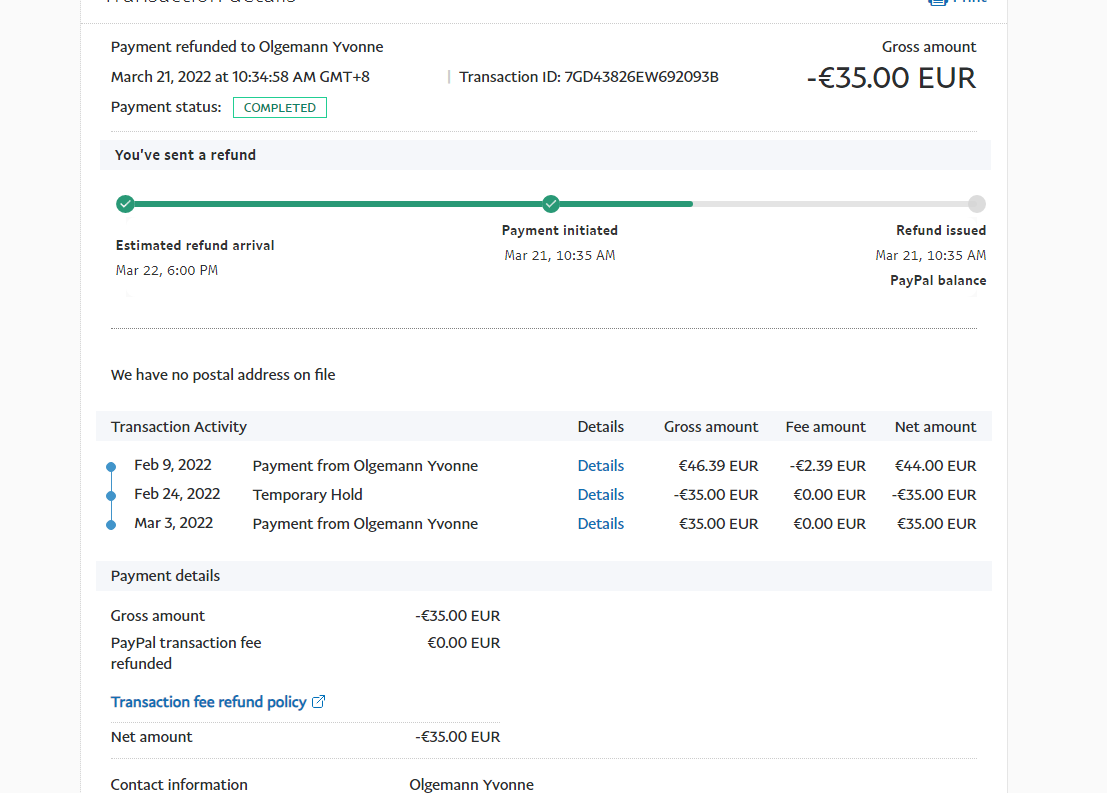Open Details for the Feb 9 payment
The height and width of the screenshot is (793, 1107).
click(x=600, y=466)
